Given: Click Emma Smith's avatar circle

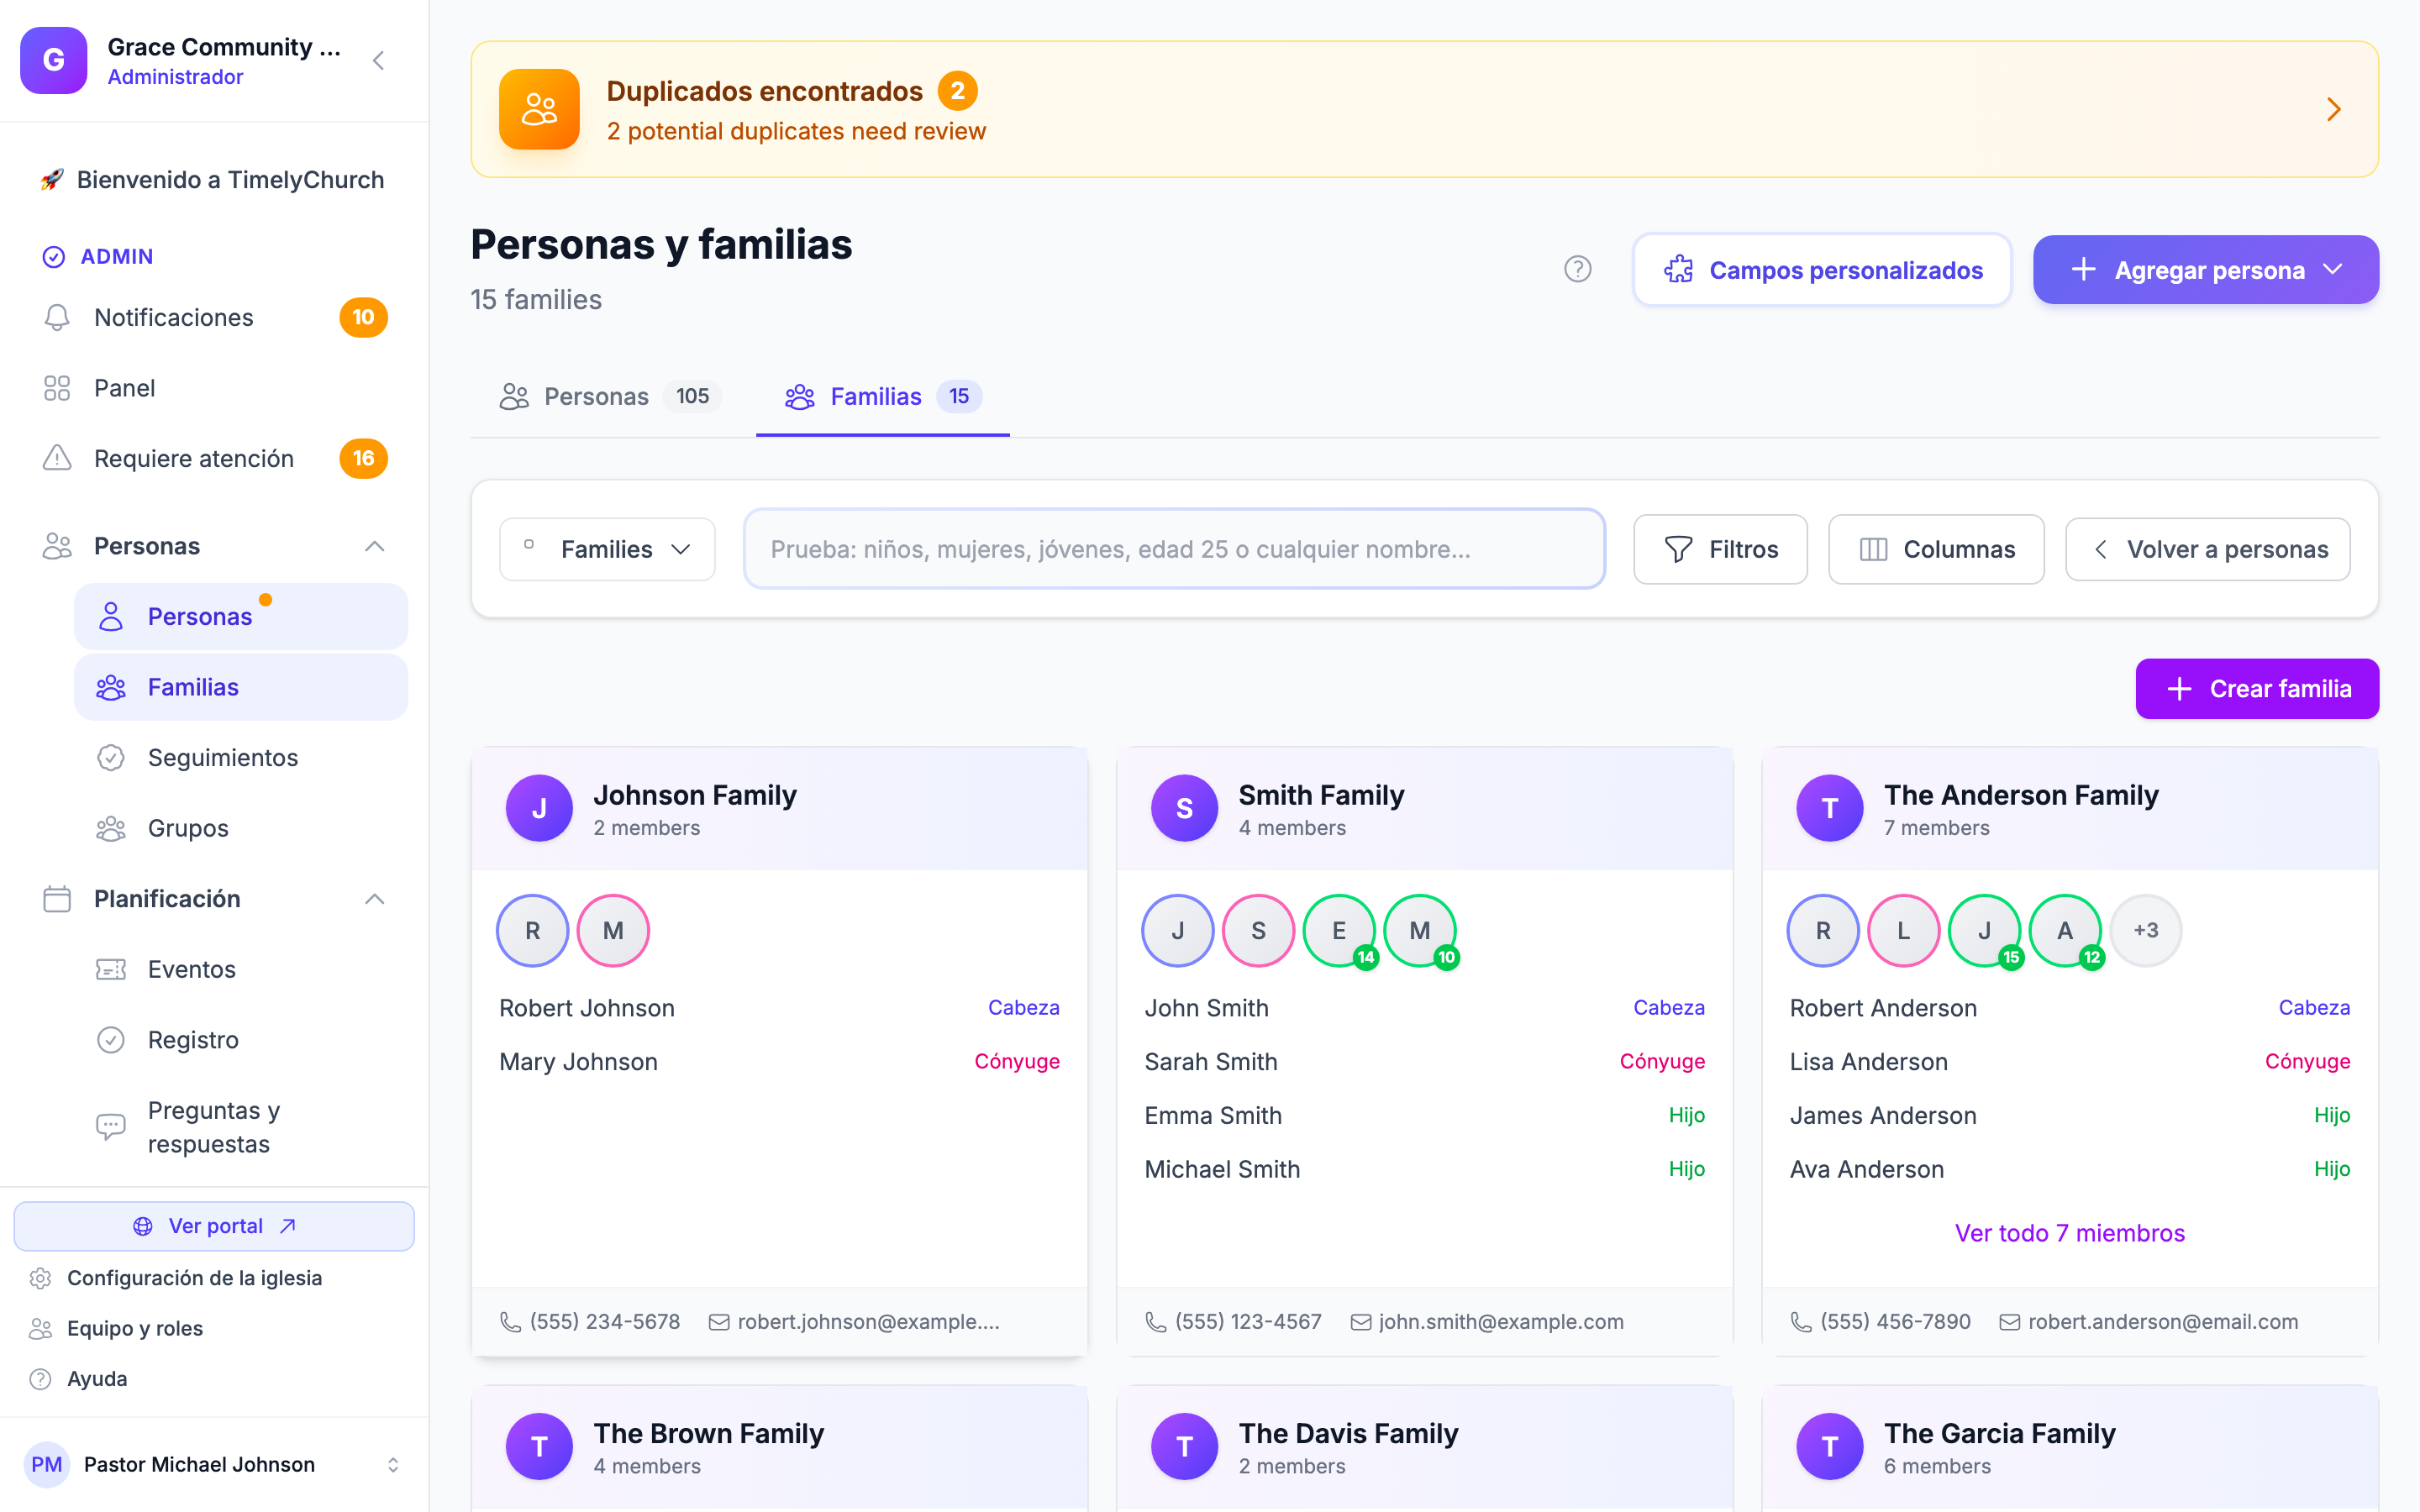Looking at the screenshot, I should pyautogui.click(x=1339, y=930).
